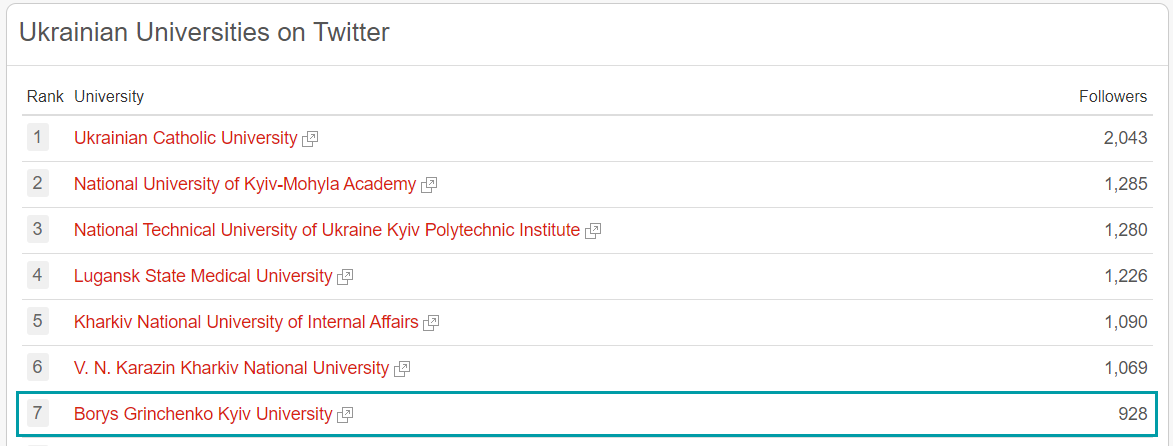Click external link icon beside Kyiv Polytechnic Institute

pyautogui.click(x=593, y=231)
